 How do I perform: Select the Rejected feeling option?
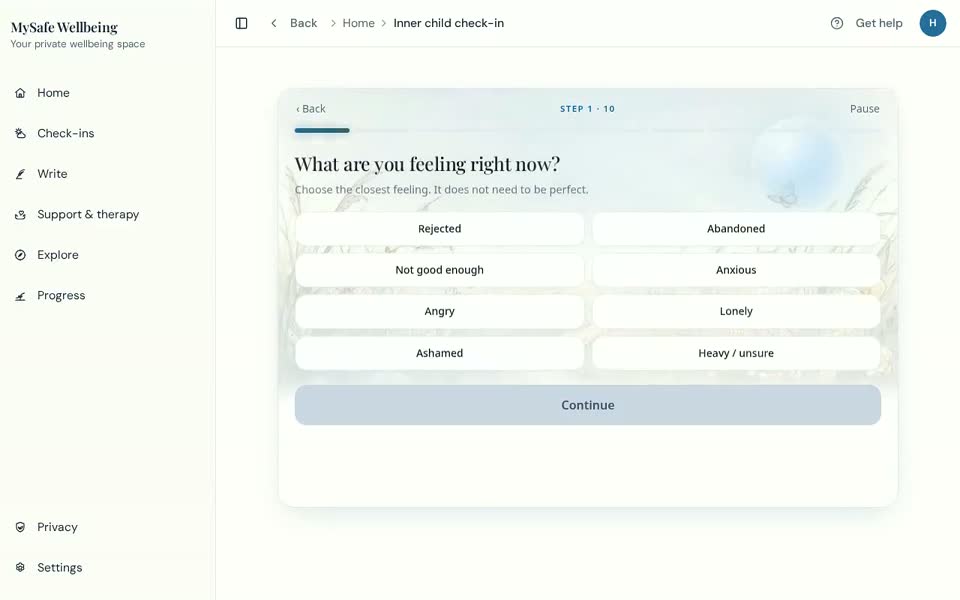point(440,229)
